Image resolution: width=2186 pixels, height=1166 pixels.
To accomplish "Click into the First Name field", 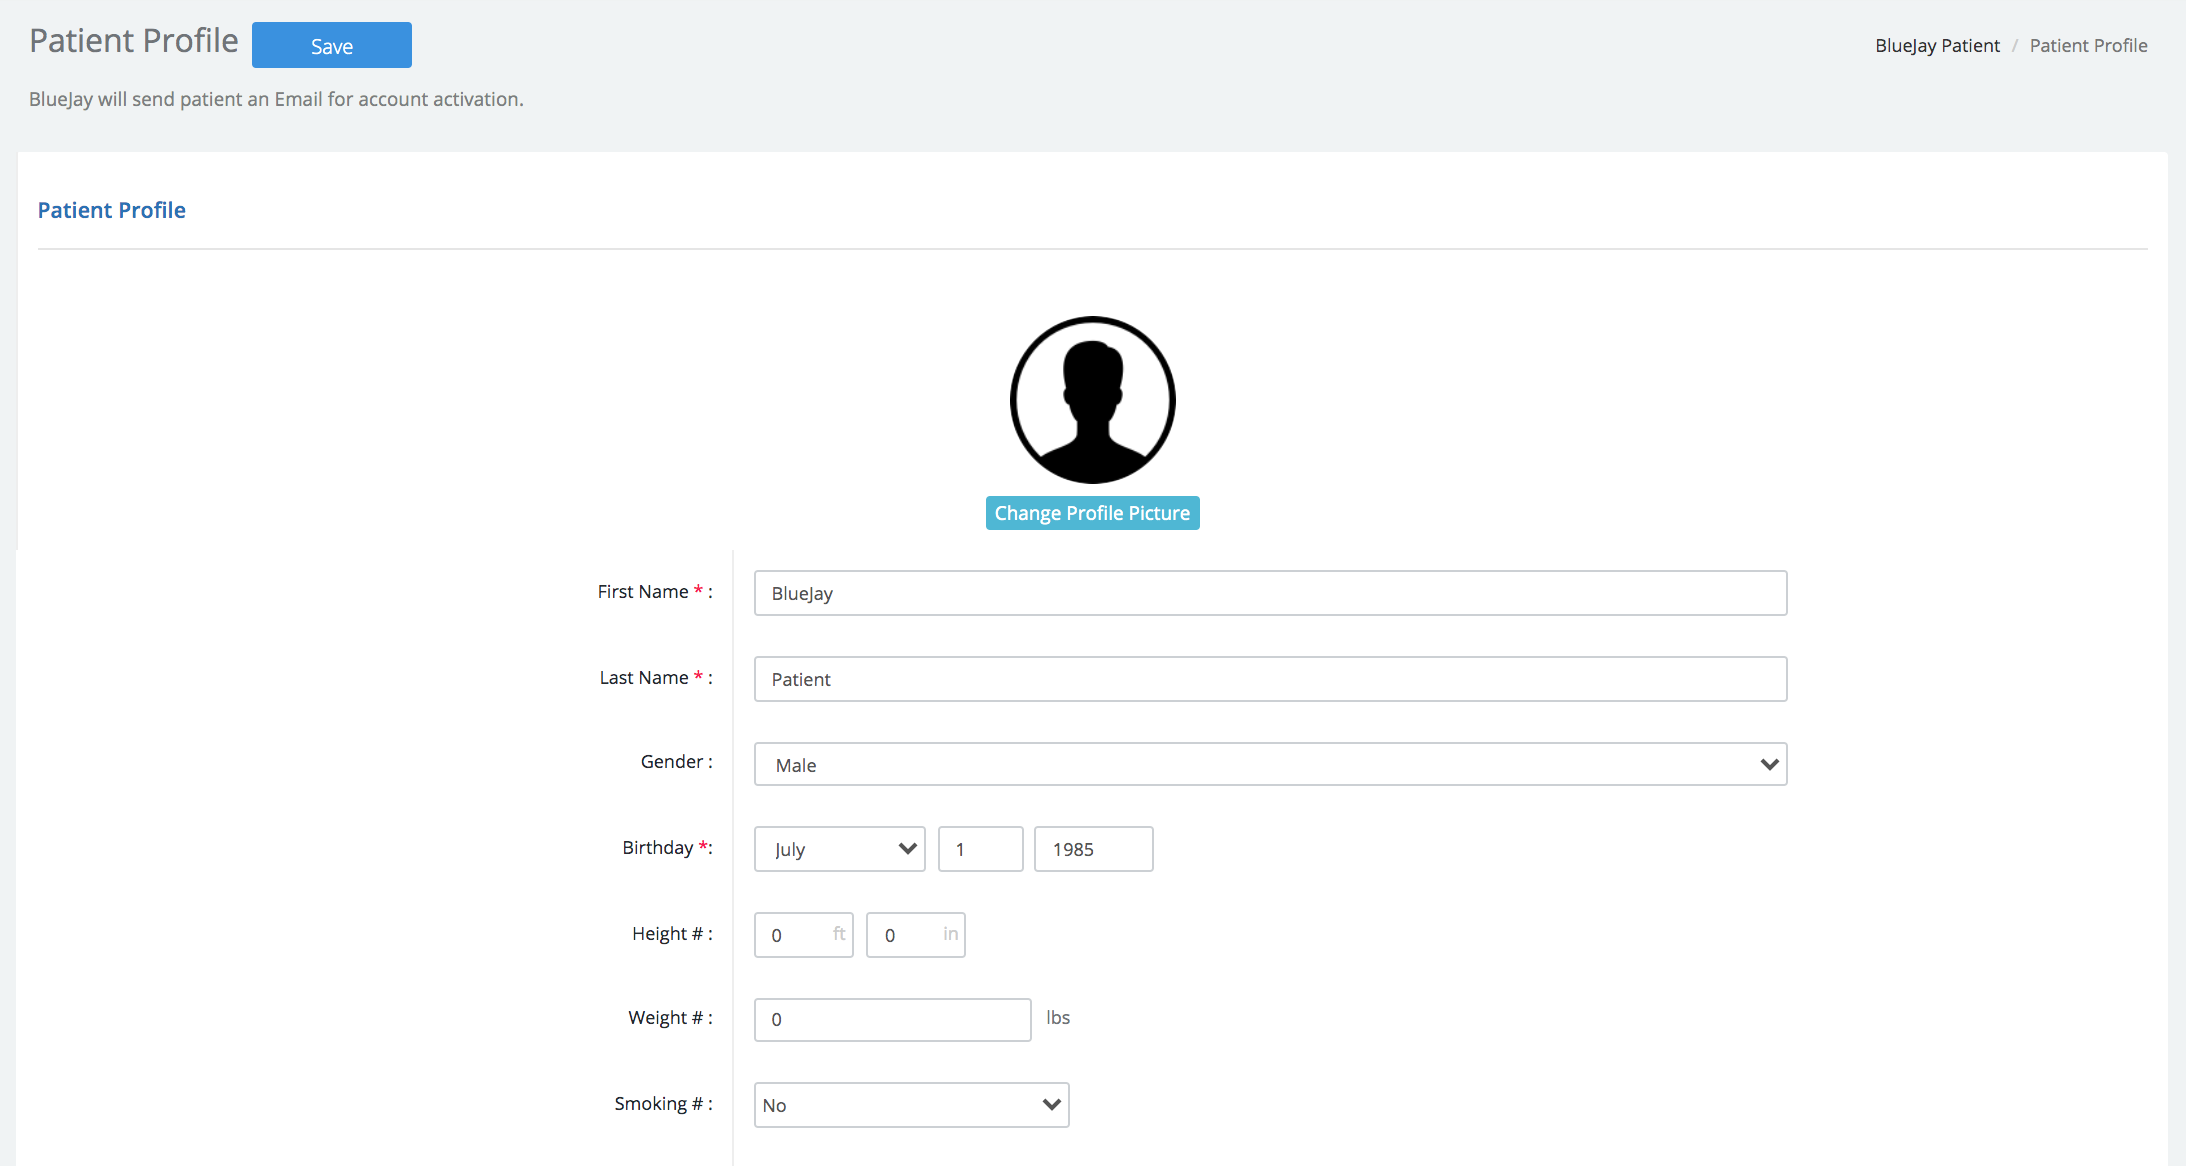I will (x=1270, y=593).
